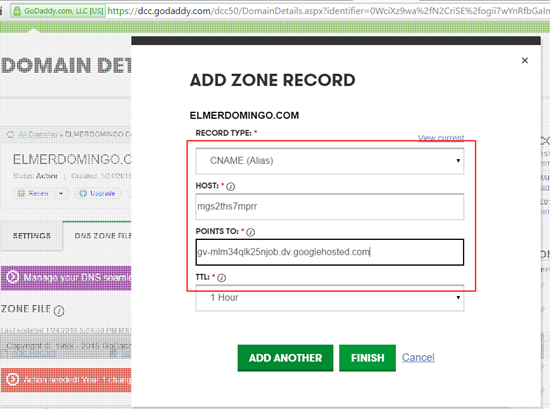Switch to the Settings tab
Viewport: 550px width, 409px height.
click(x=32, y=236)
